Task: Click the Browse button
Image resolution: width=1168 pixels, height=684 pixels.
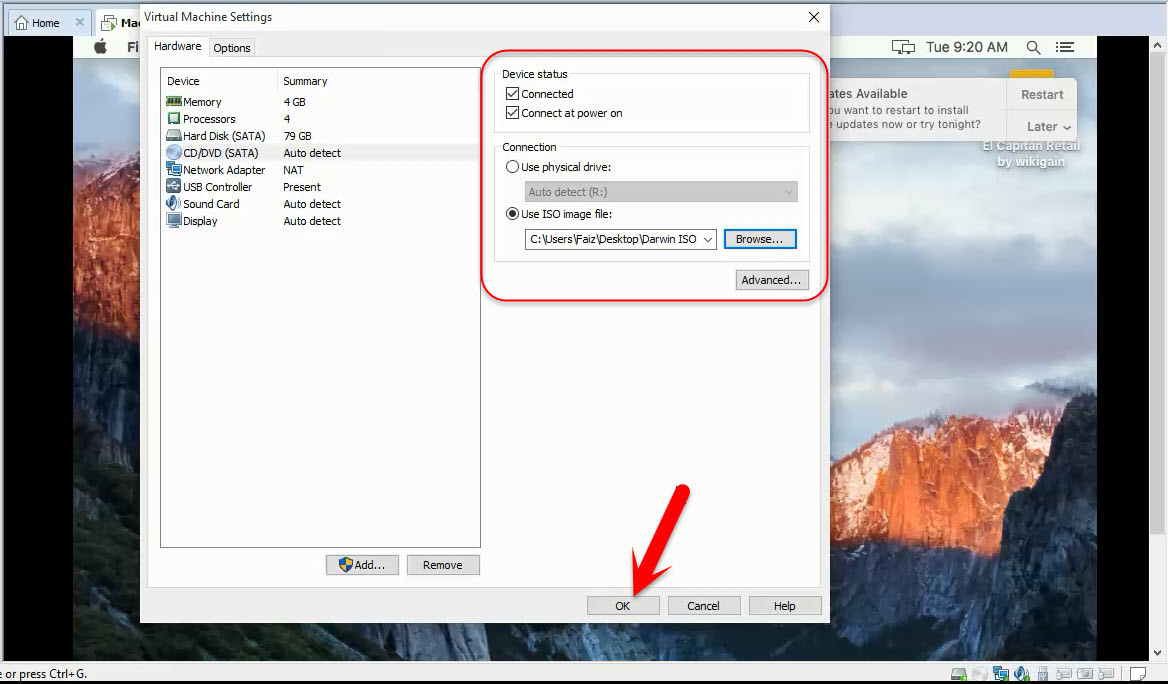Action: (760, 239)
